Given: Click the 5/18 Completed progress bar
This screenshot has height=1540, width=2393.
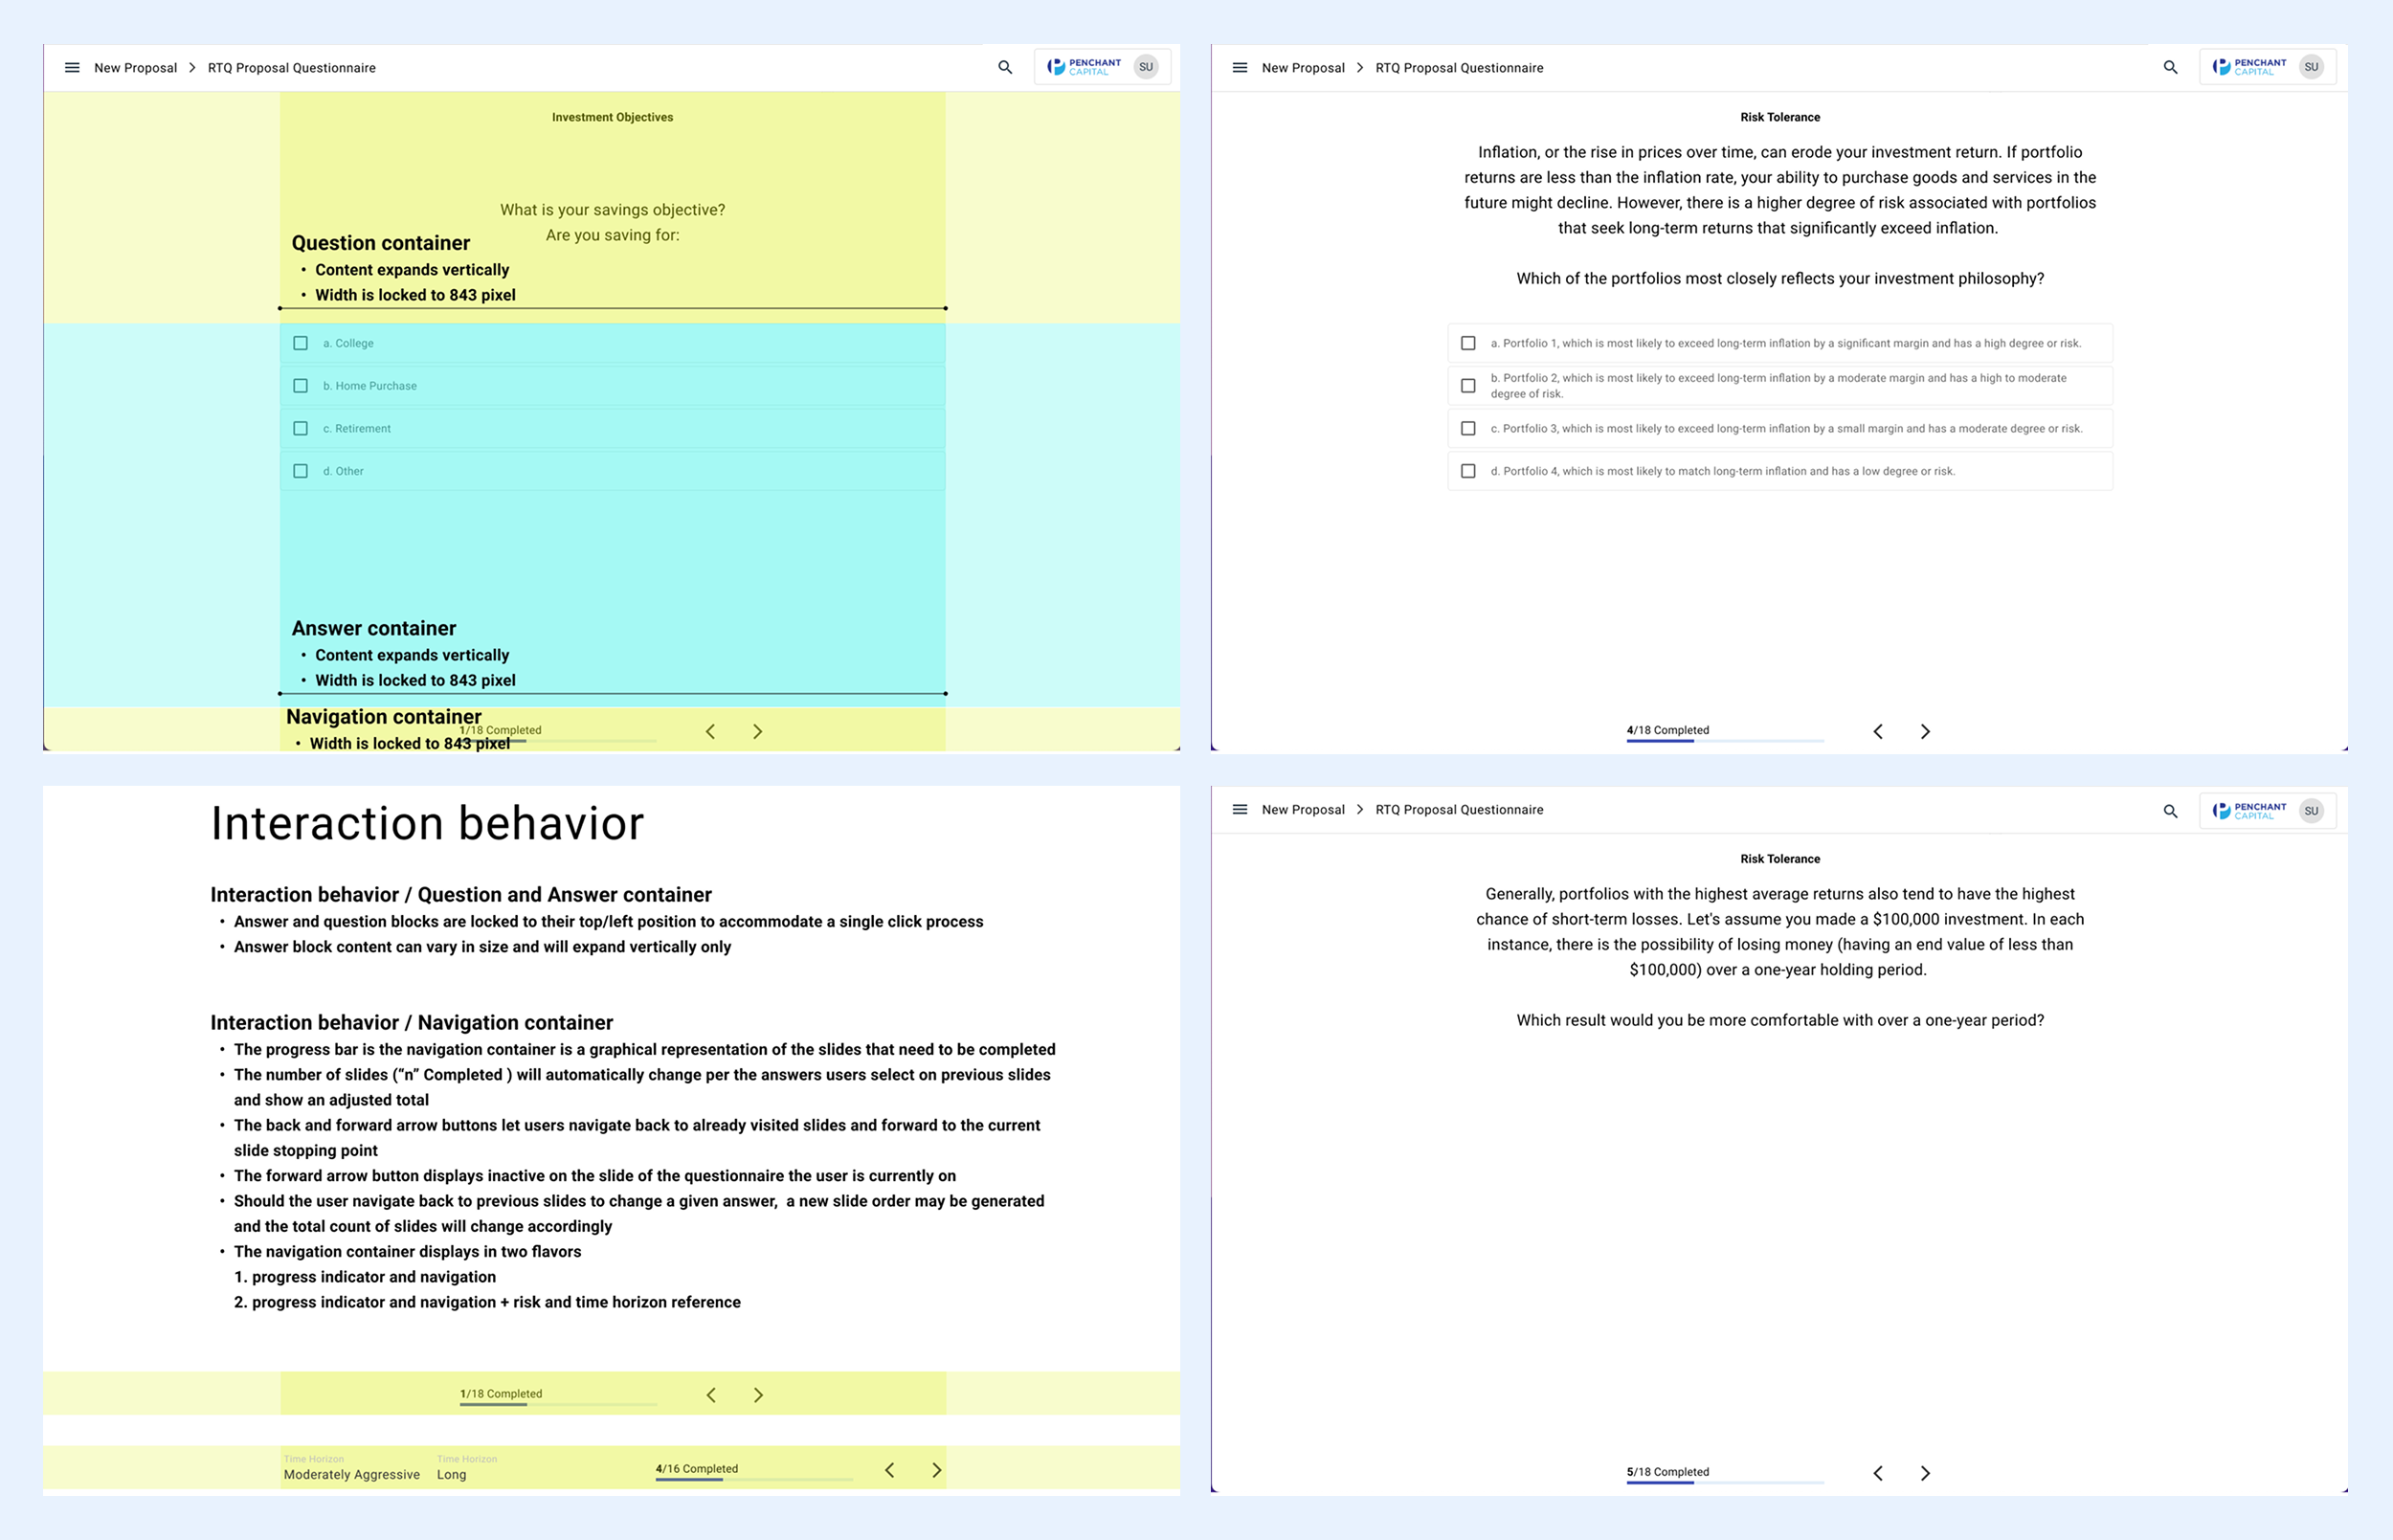Looking at the screenshot, I should [1724, 1483].
